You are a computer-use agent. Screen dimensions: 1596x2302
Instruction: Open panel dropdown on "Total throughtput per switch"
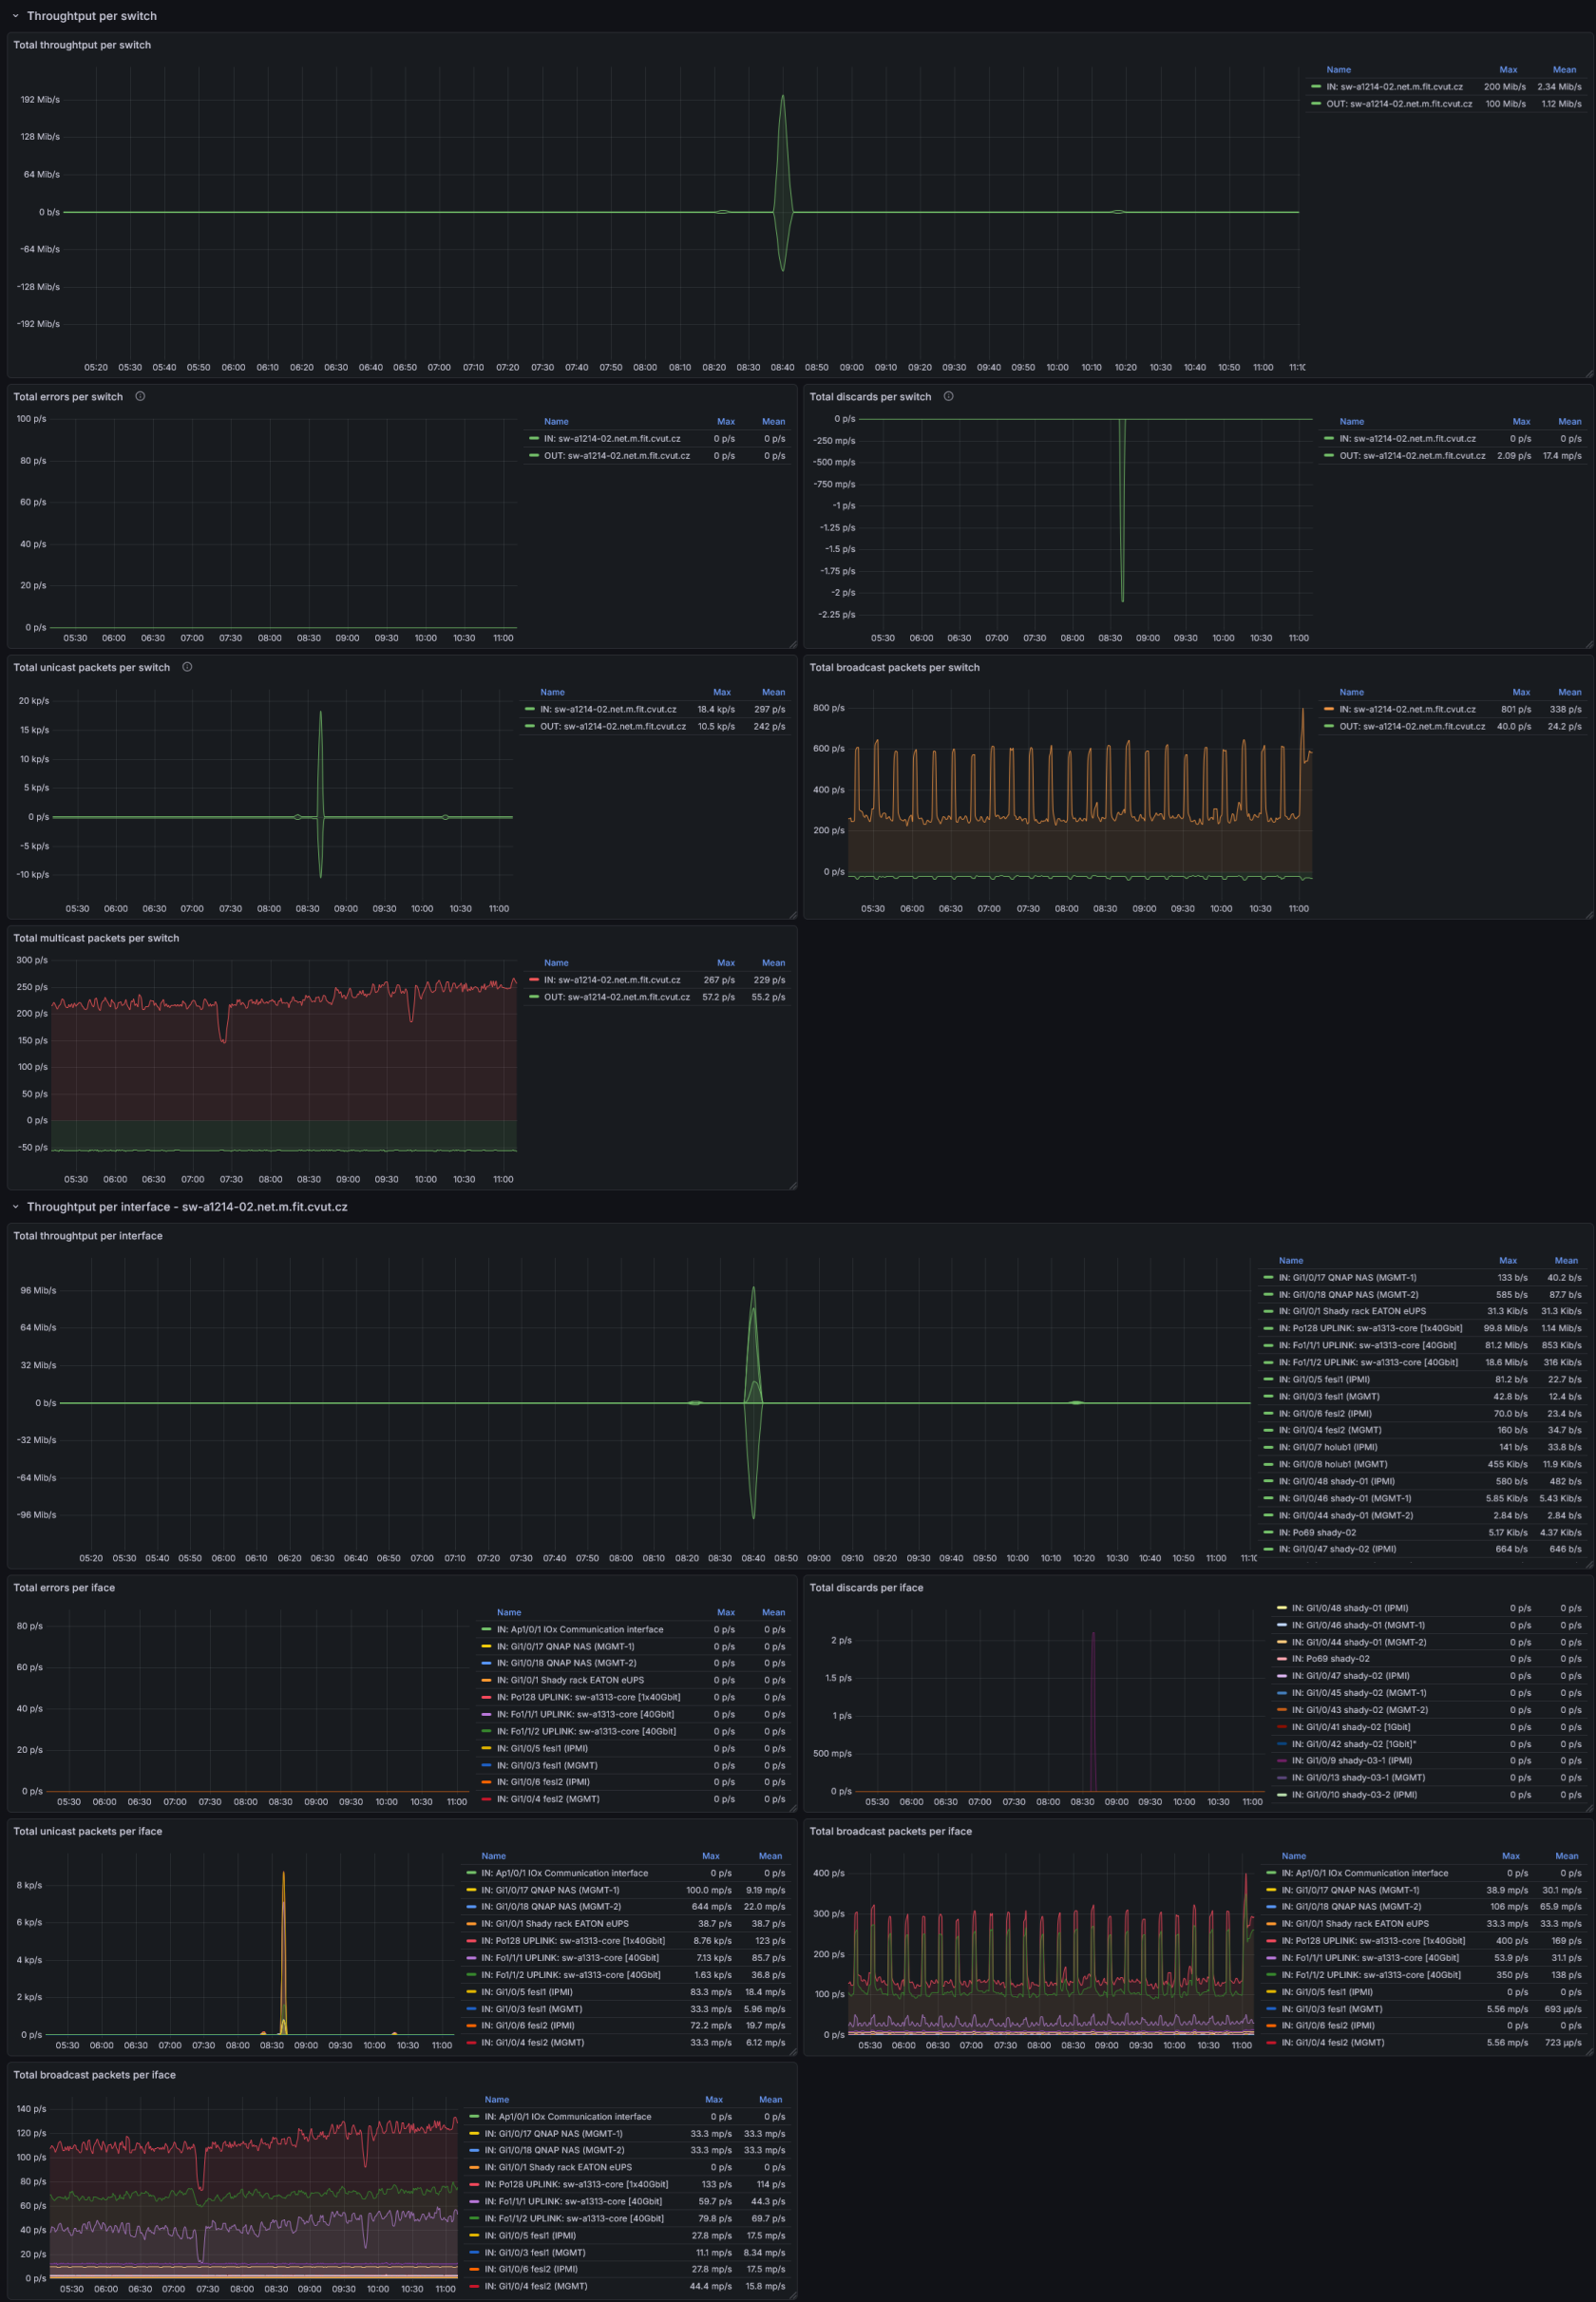click(x=82, y=44)
